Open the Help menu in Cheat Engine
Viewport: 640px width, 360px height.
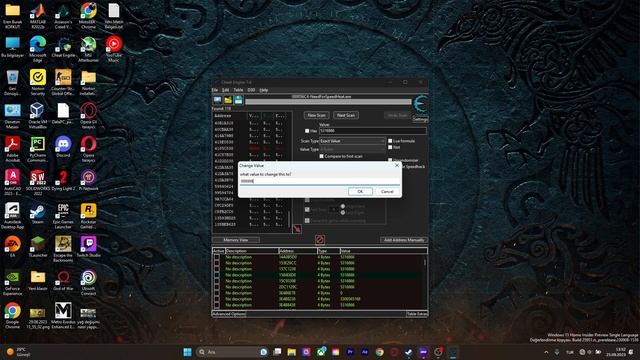click(x=264, y=90)
